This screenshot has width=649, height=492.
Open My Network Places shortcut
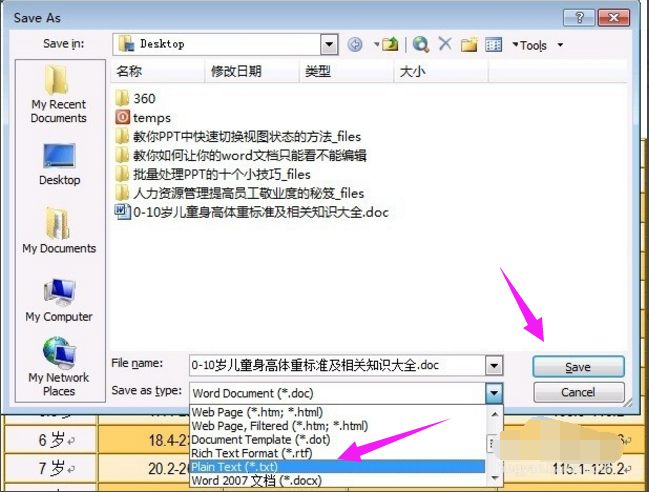point(59,367)
